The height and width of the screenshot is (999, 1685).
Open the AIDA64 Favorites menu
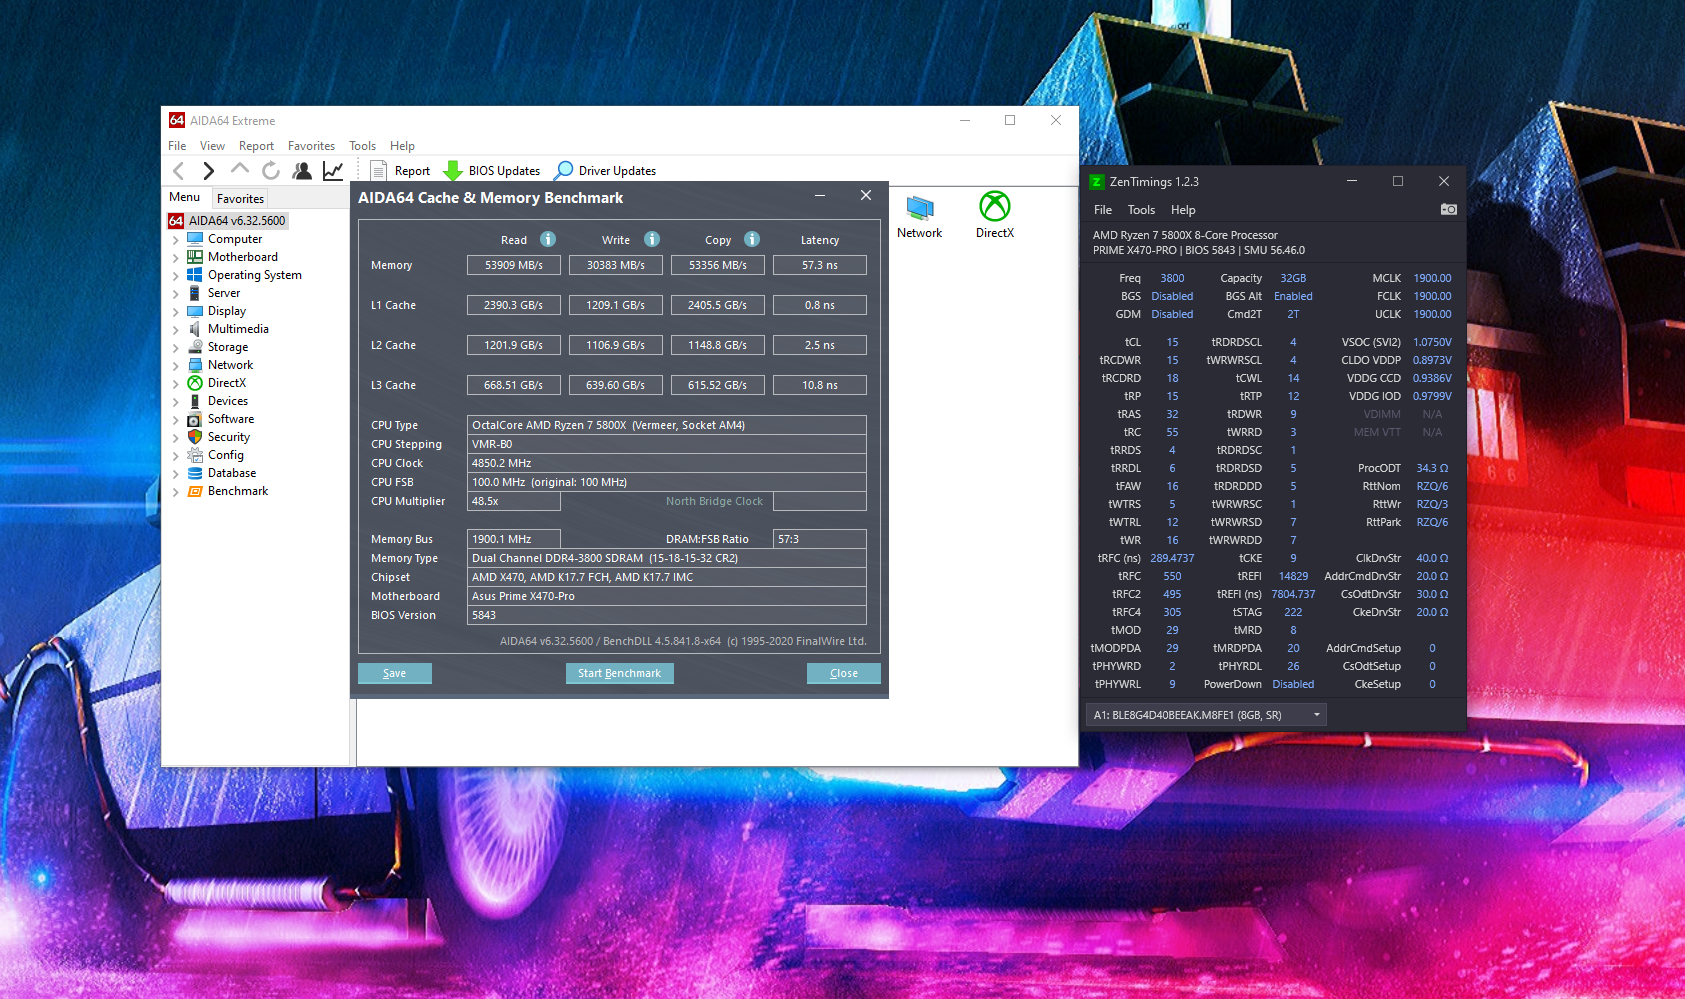coord(312,146)
